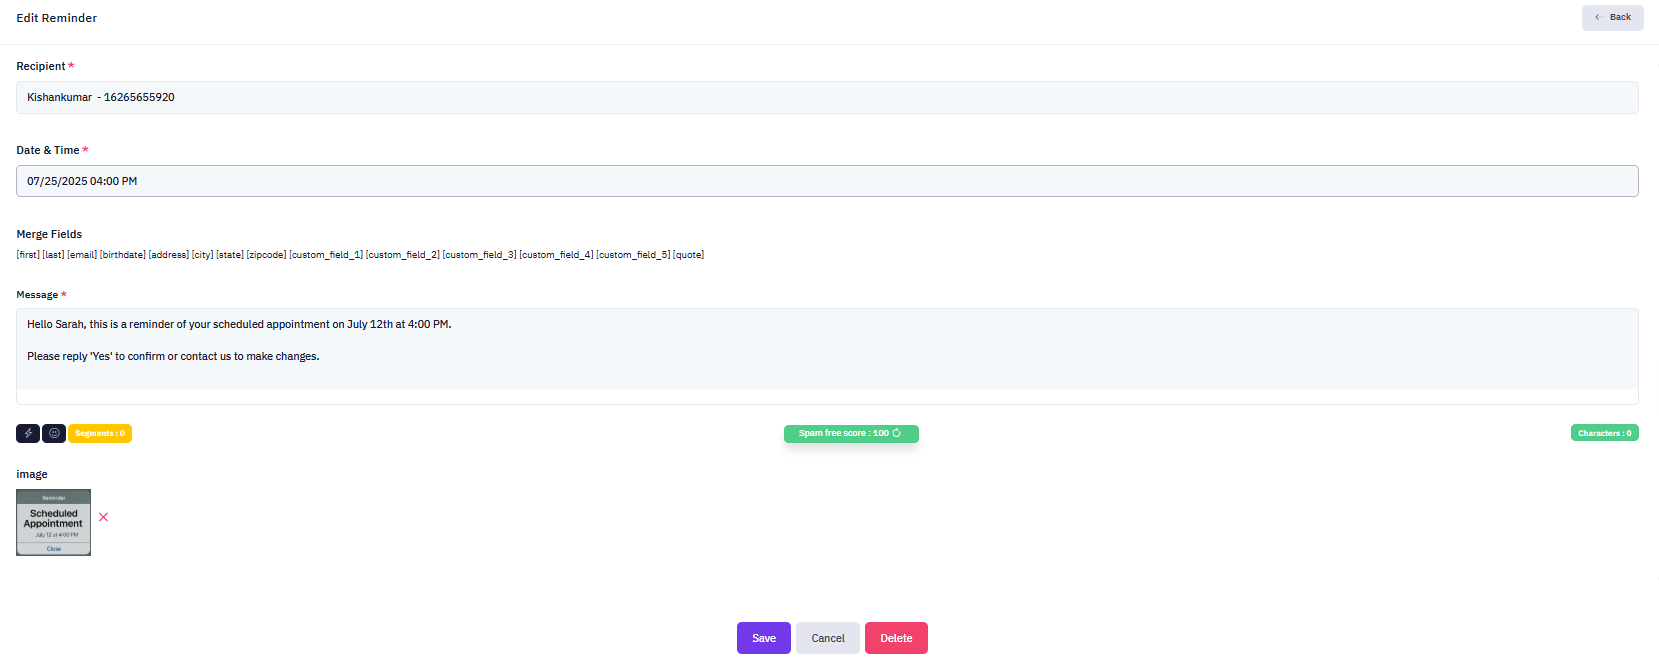This screenshot has height=672, width=1659.
Task: Insert the [custom_field_5] merge field
Action: (x=634, y=255)
